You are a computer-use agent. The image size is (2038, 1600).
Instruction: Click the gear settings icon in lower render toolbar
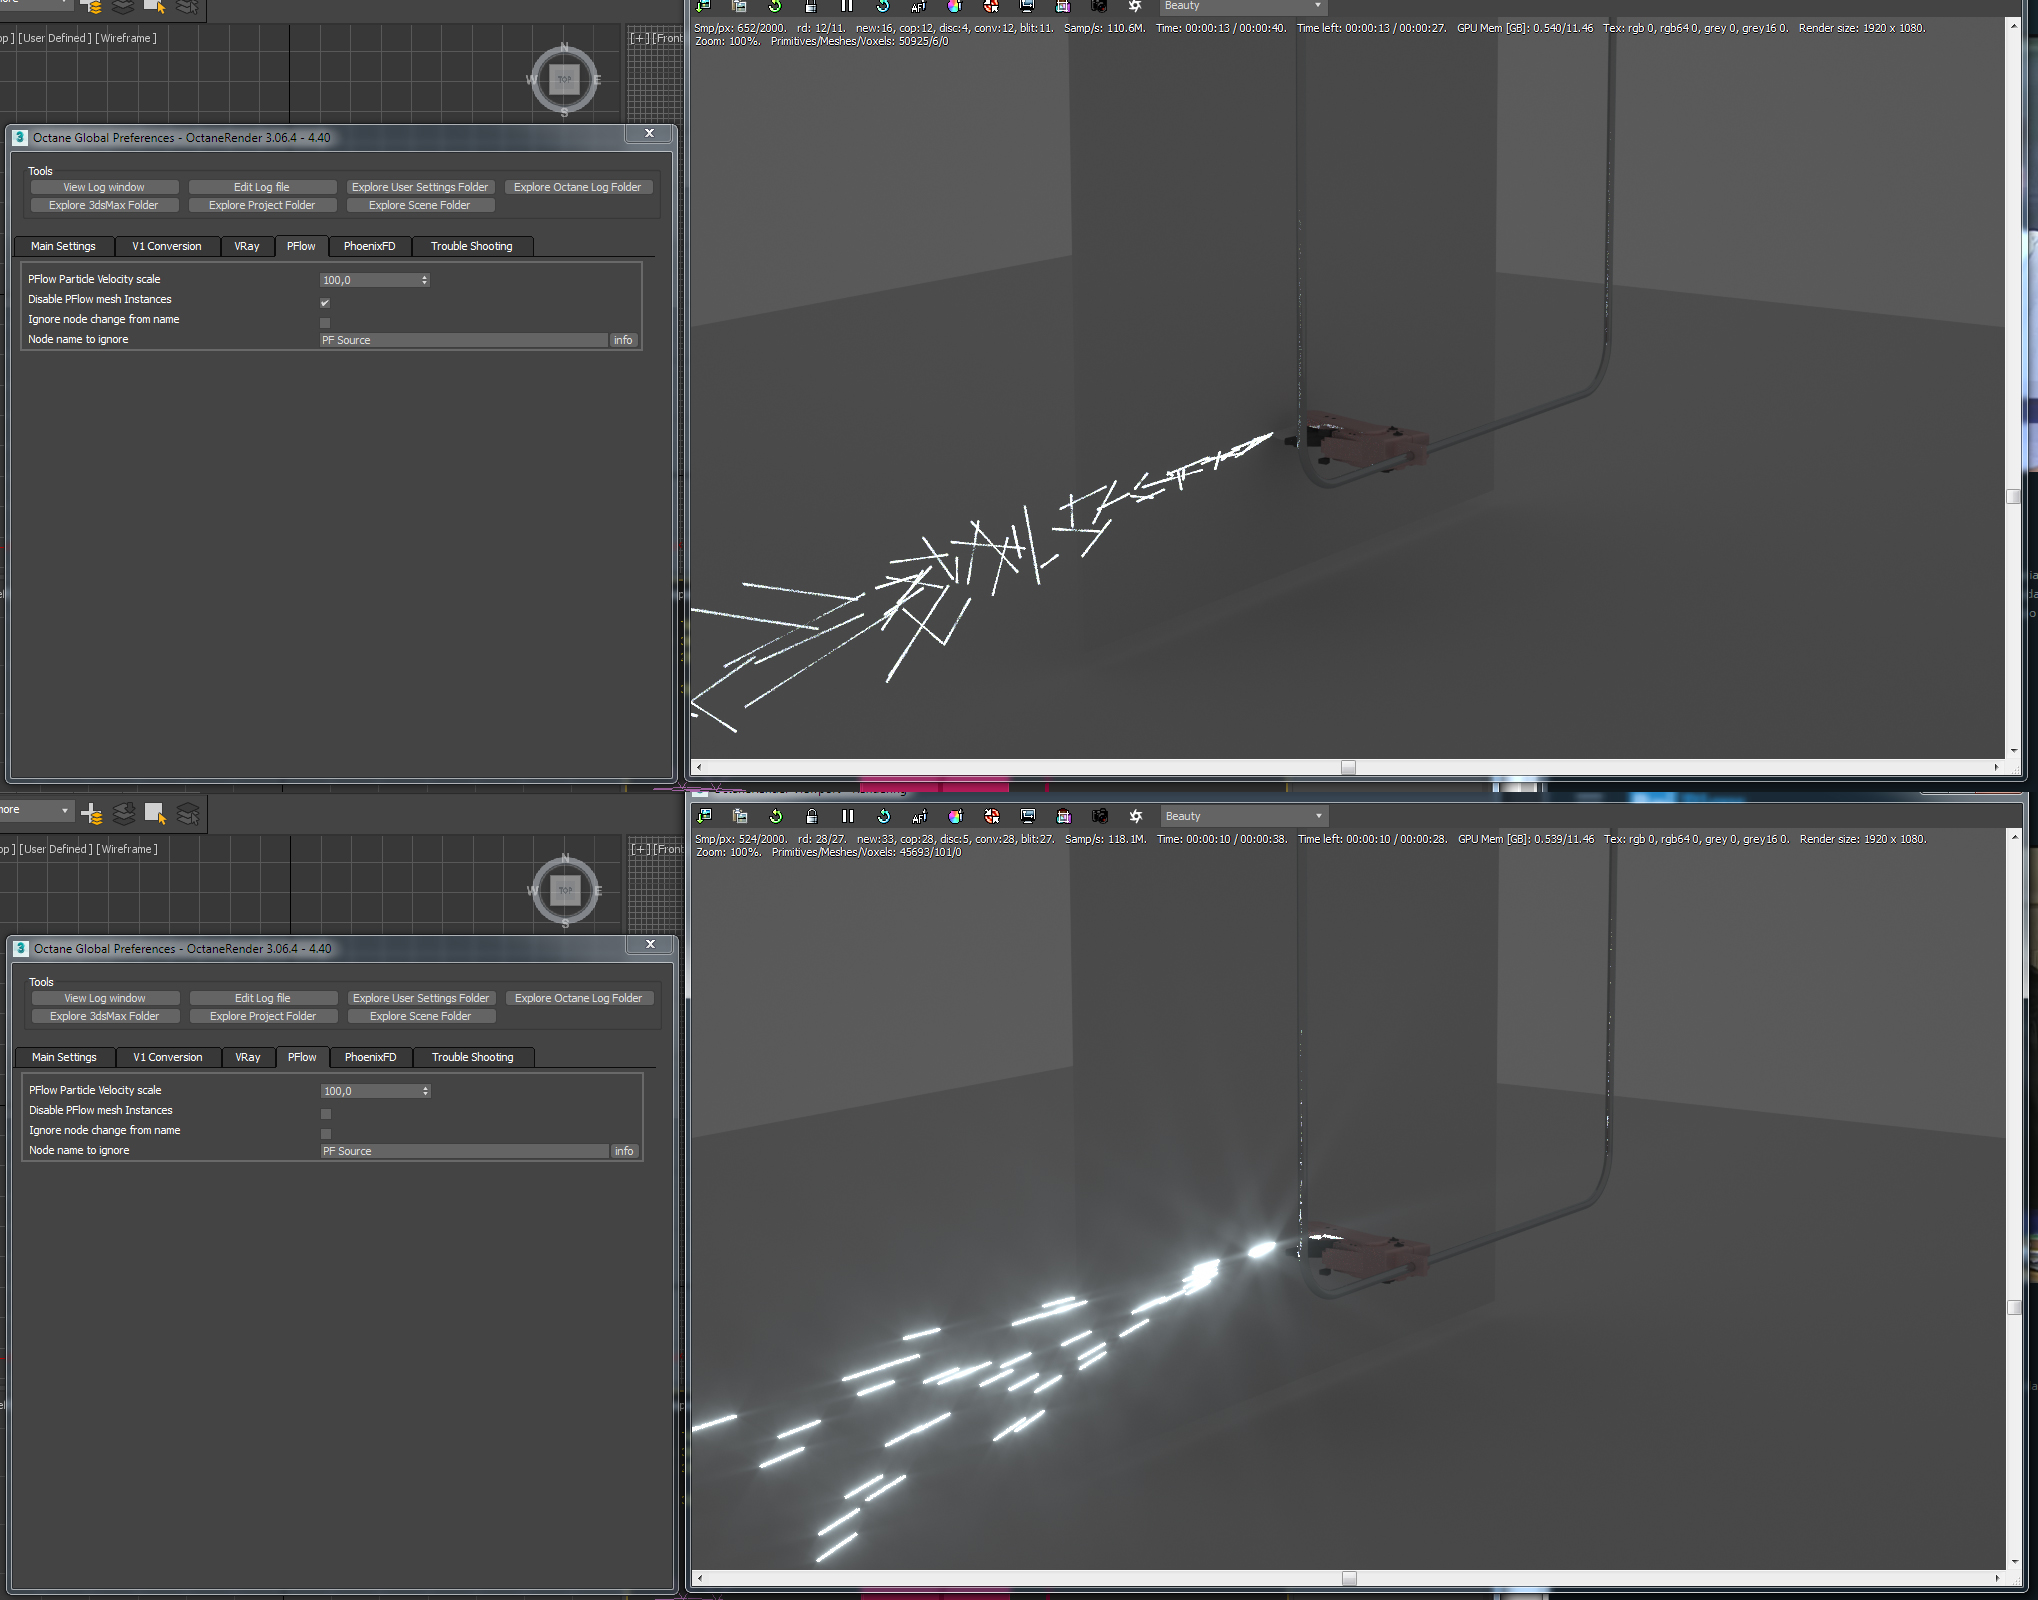coord(1136,816)
